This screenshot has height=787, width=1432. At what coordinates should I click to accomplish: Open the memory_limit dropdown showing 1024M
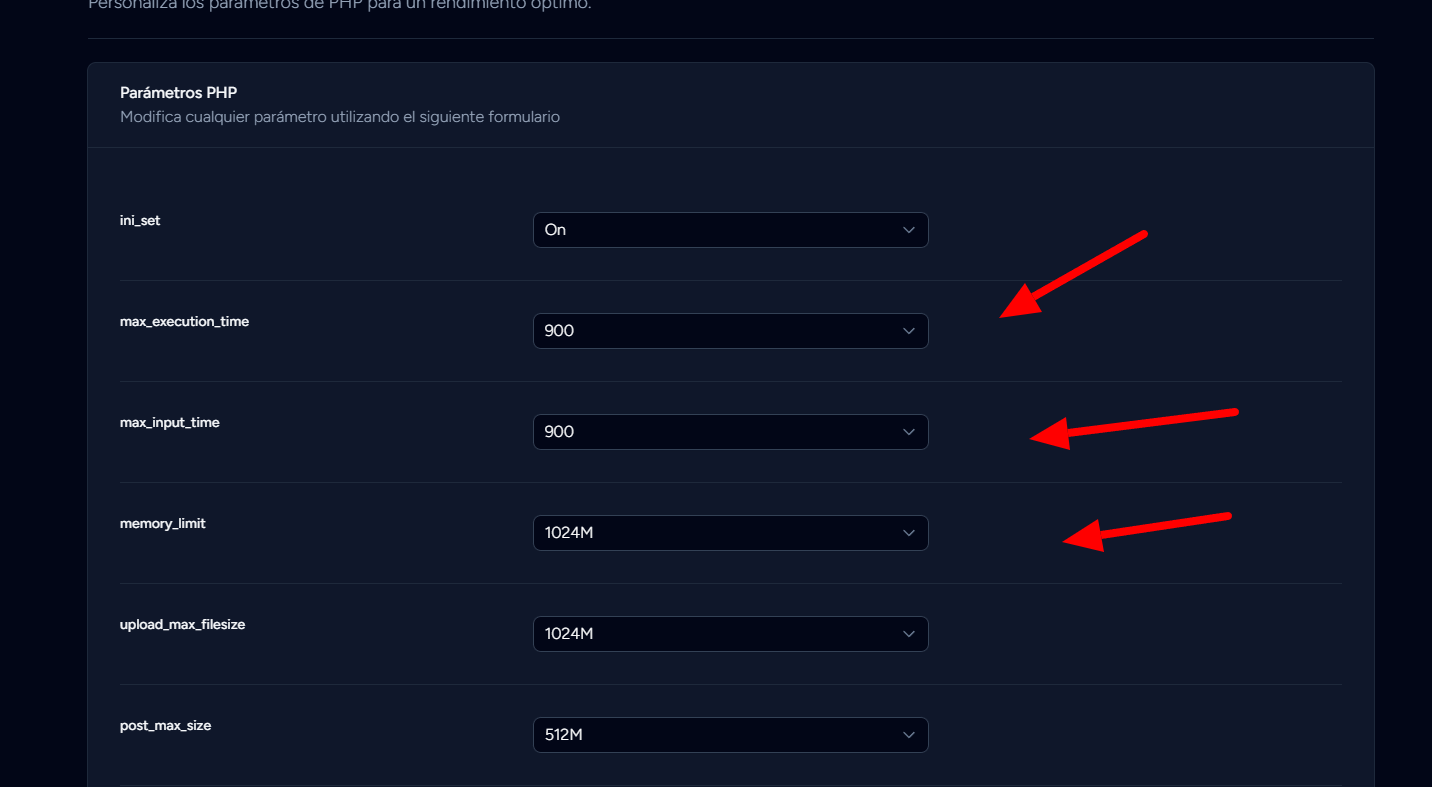tap(730, 533)
